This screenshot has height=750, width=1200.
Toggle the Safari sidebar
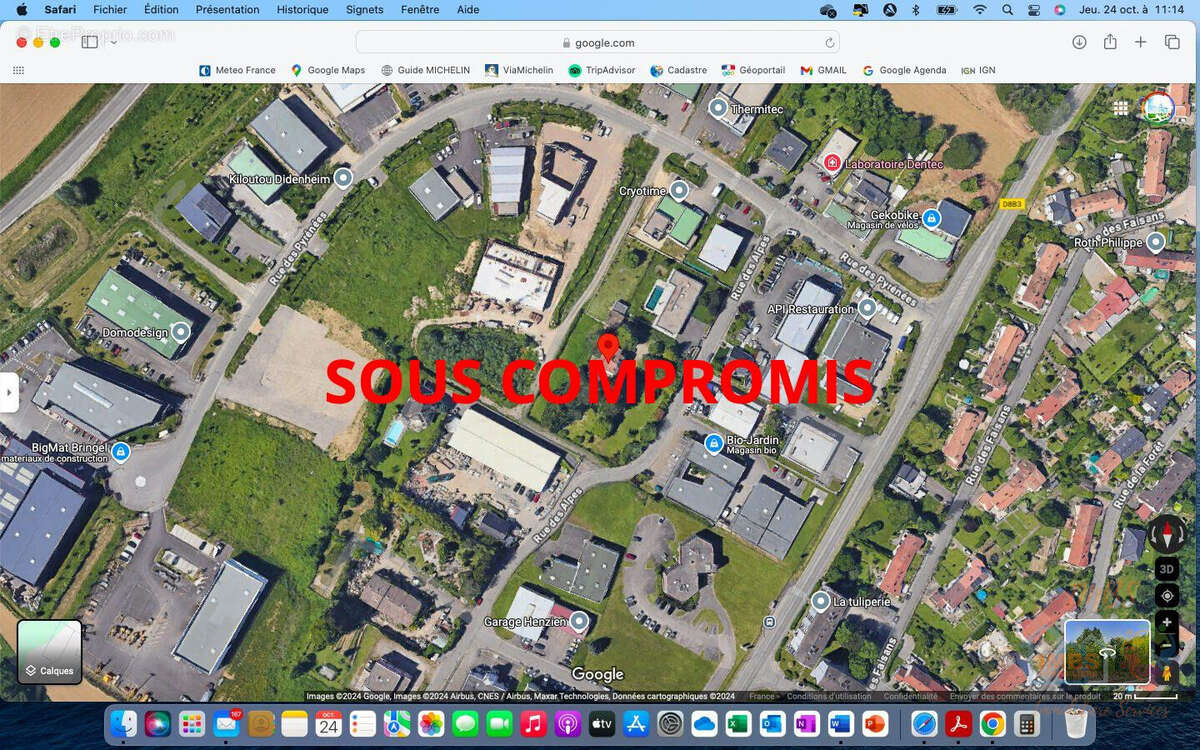(90, 42)
